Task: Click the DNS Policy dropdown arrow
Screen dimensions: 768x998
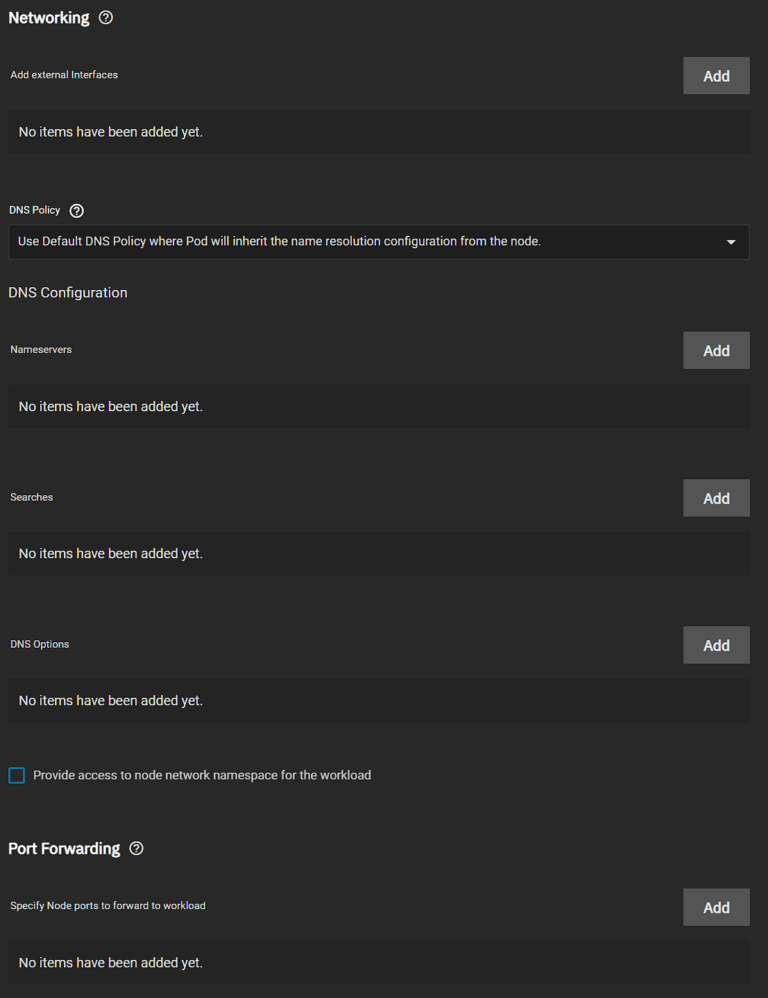Action: click(x=731, y=242)
